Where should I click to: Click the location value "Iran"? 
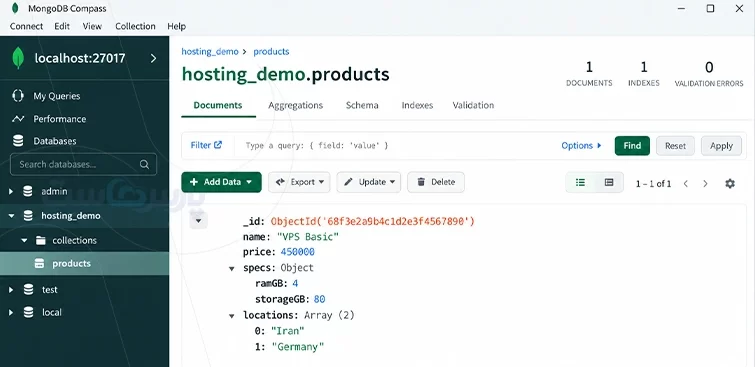click(287, 331)
